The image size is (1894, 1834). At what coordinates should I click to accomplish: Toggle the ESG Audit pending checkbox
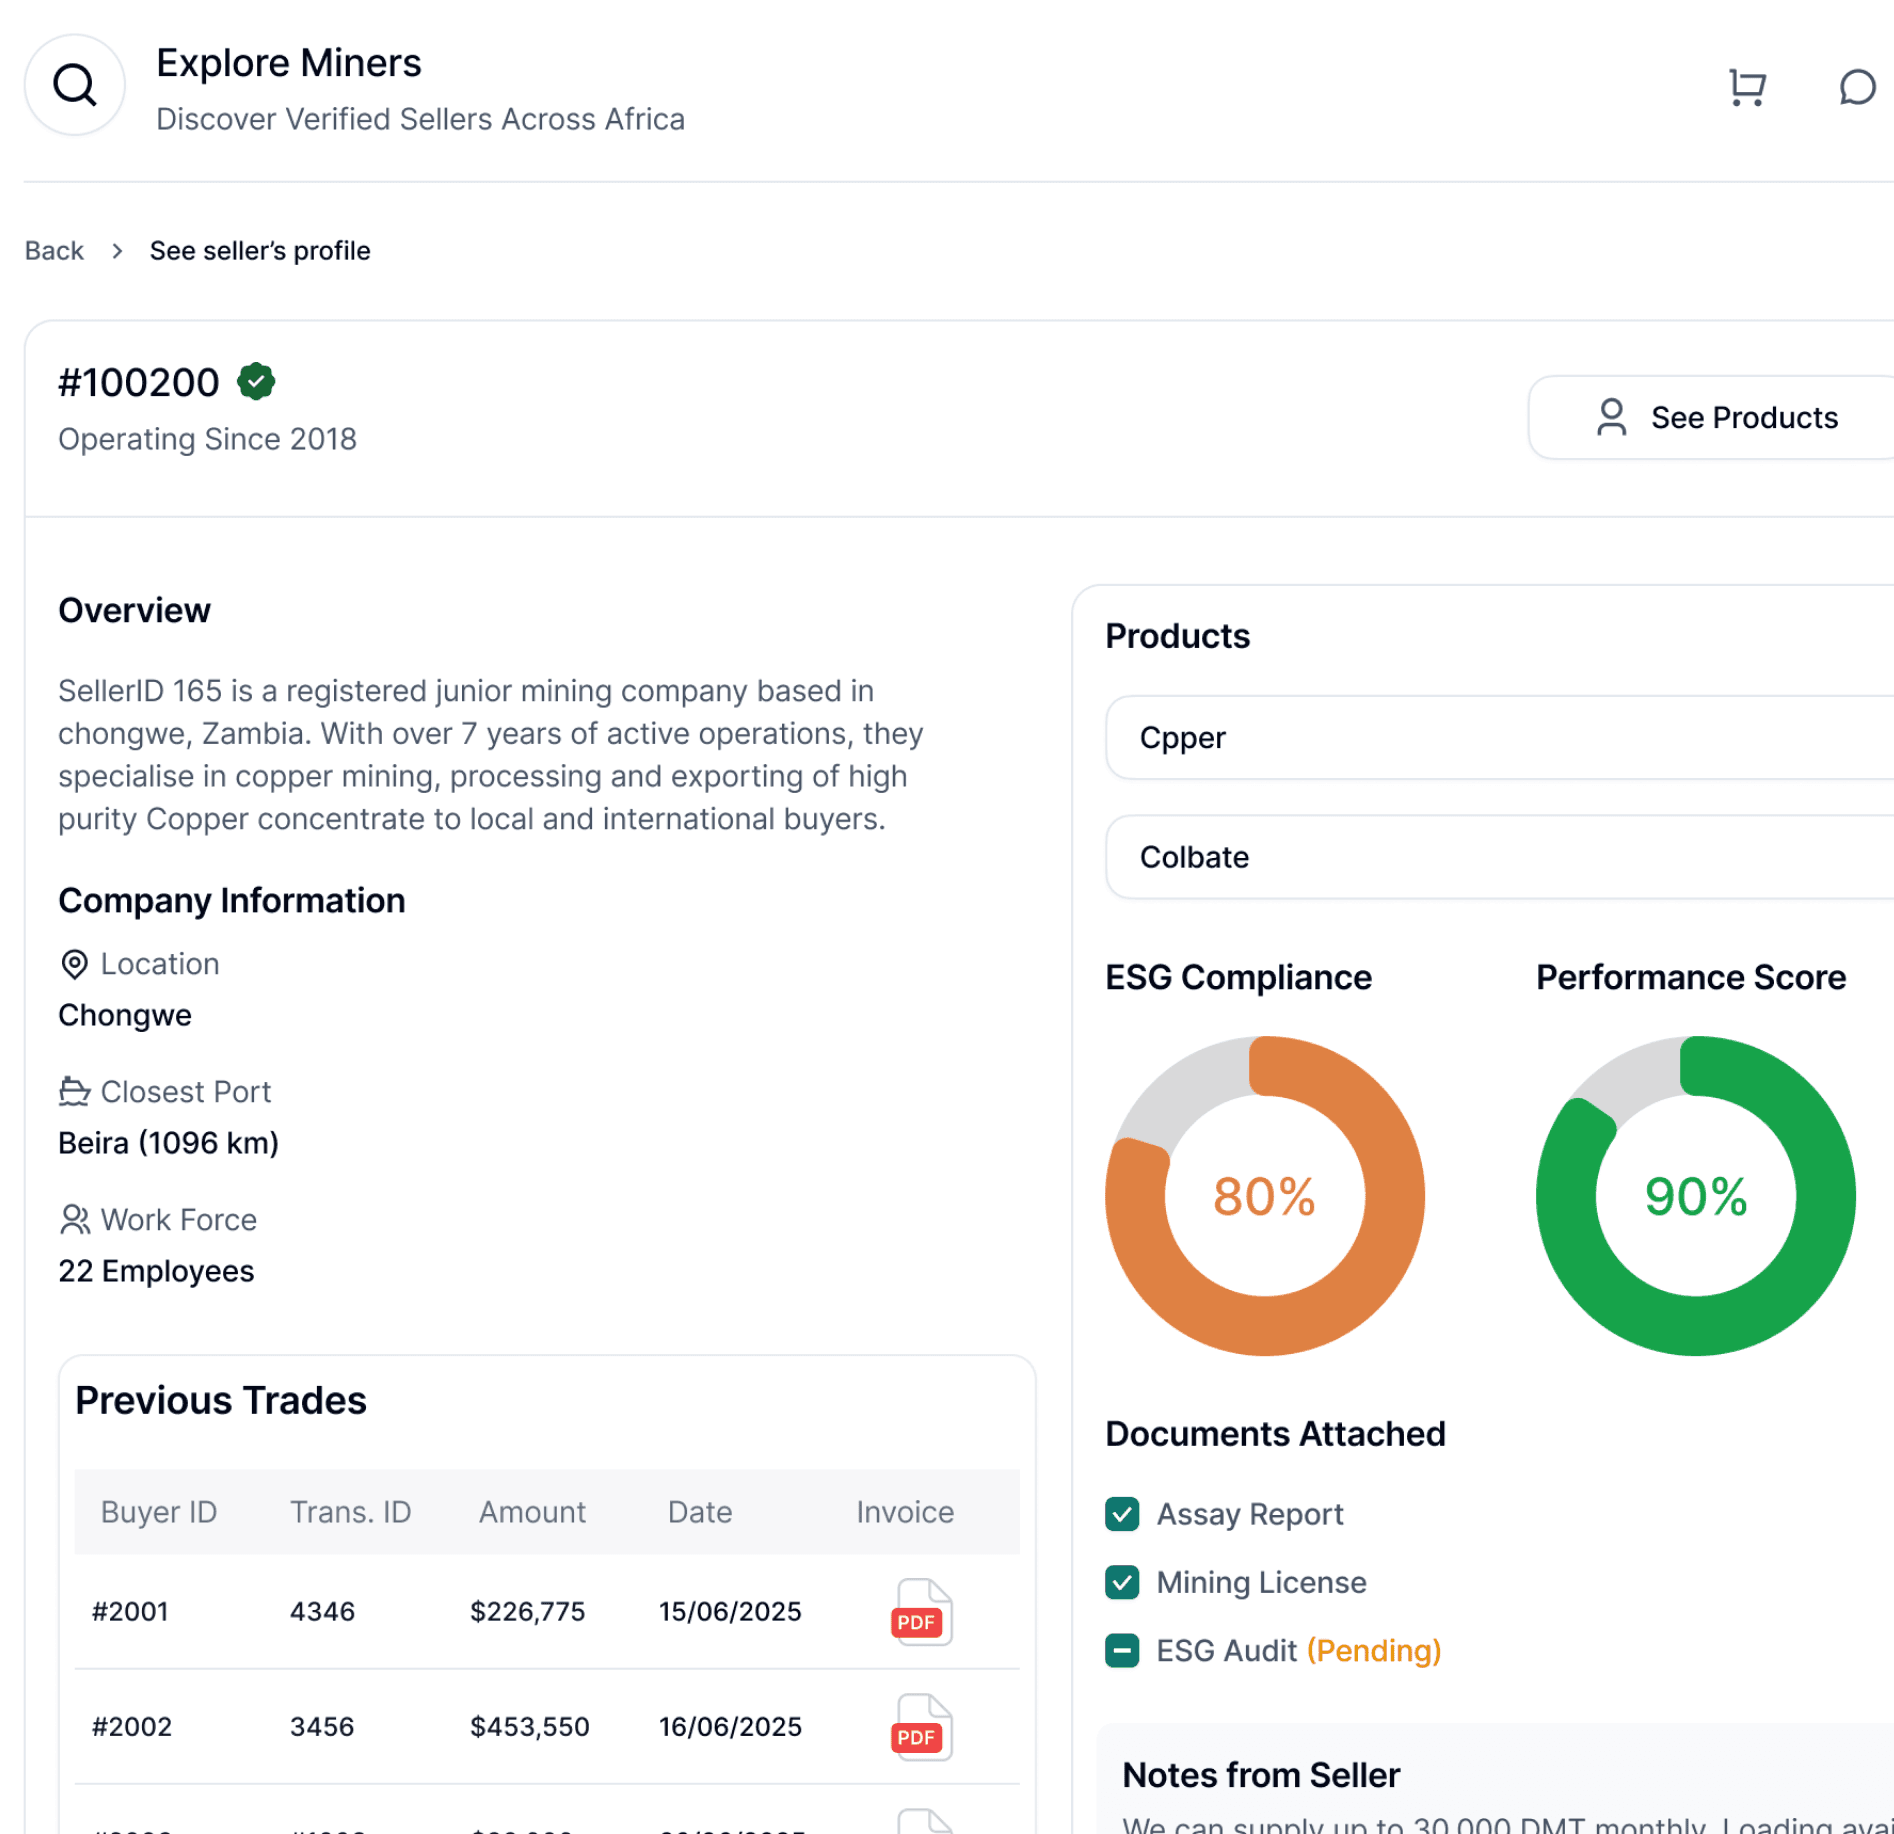tap(1122, 1650)
